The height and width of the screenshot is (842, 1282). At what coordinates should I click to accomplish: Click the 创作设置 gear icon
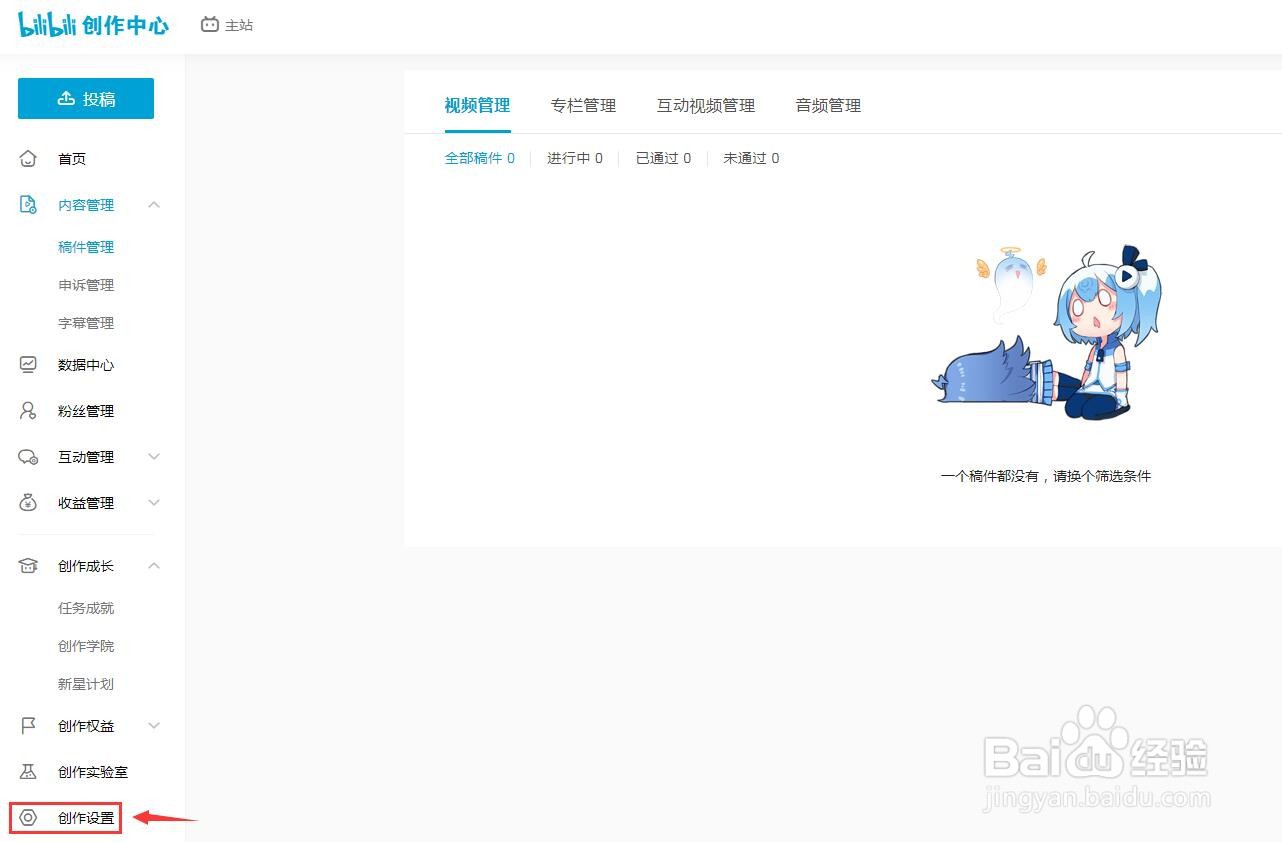[28, 818]
